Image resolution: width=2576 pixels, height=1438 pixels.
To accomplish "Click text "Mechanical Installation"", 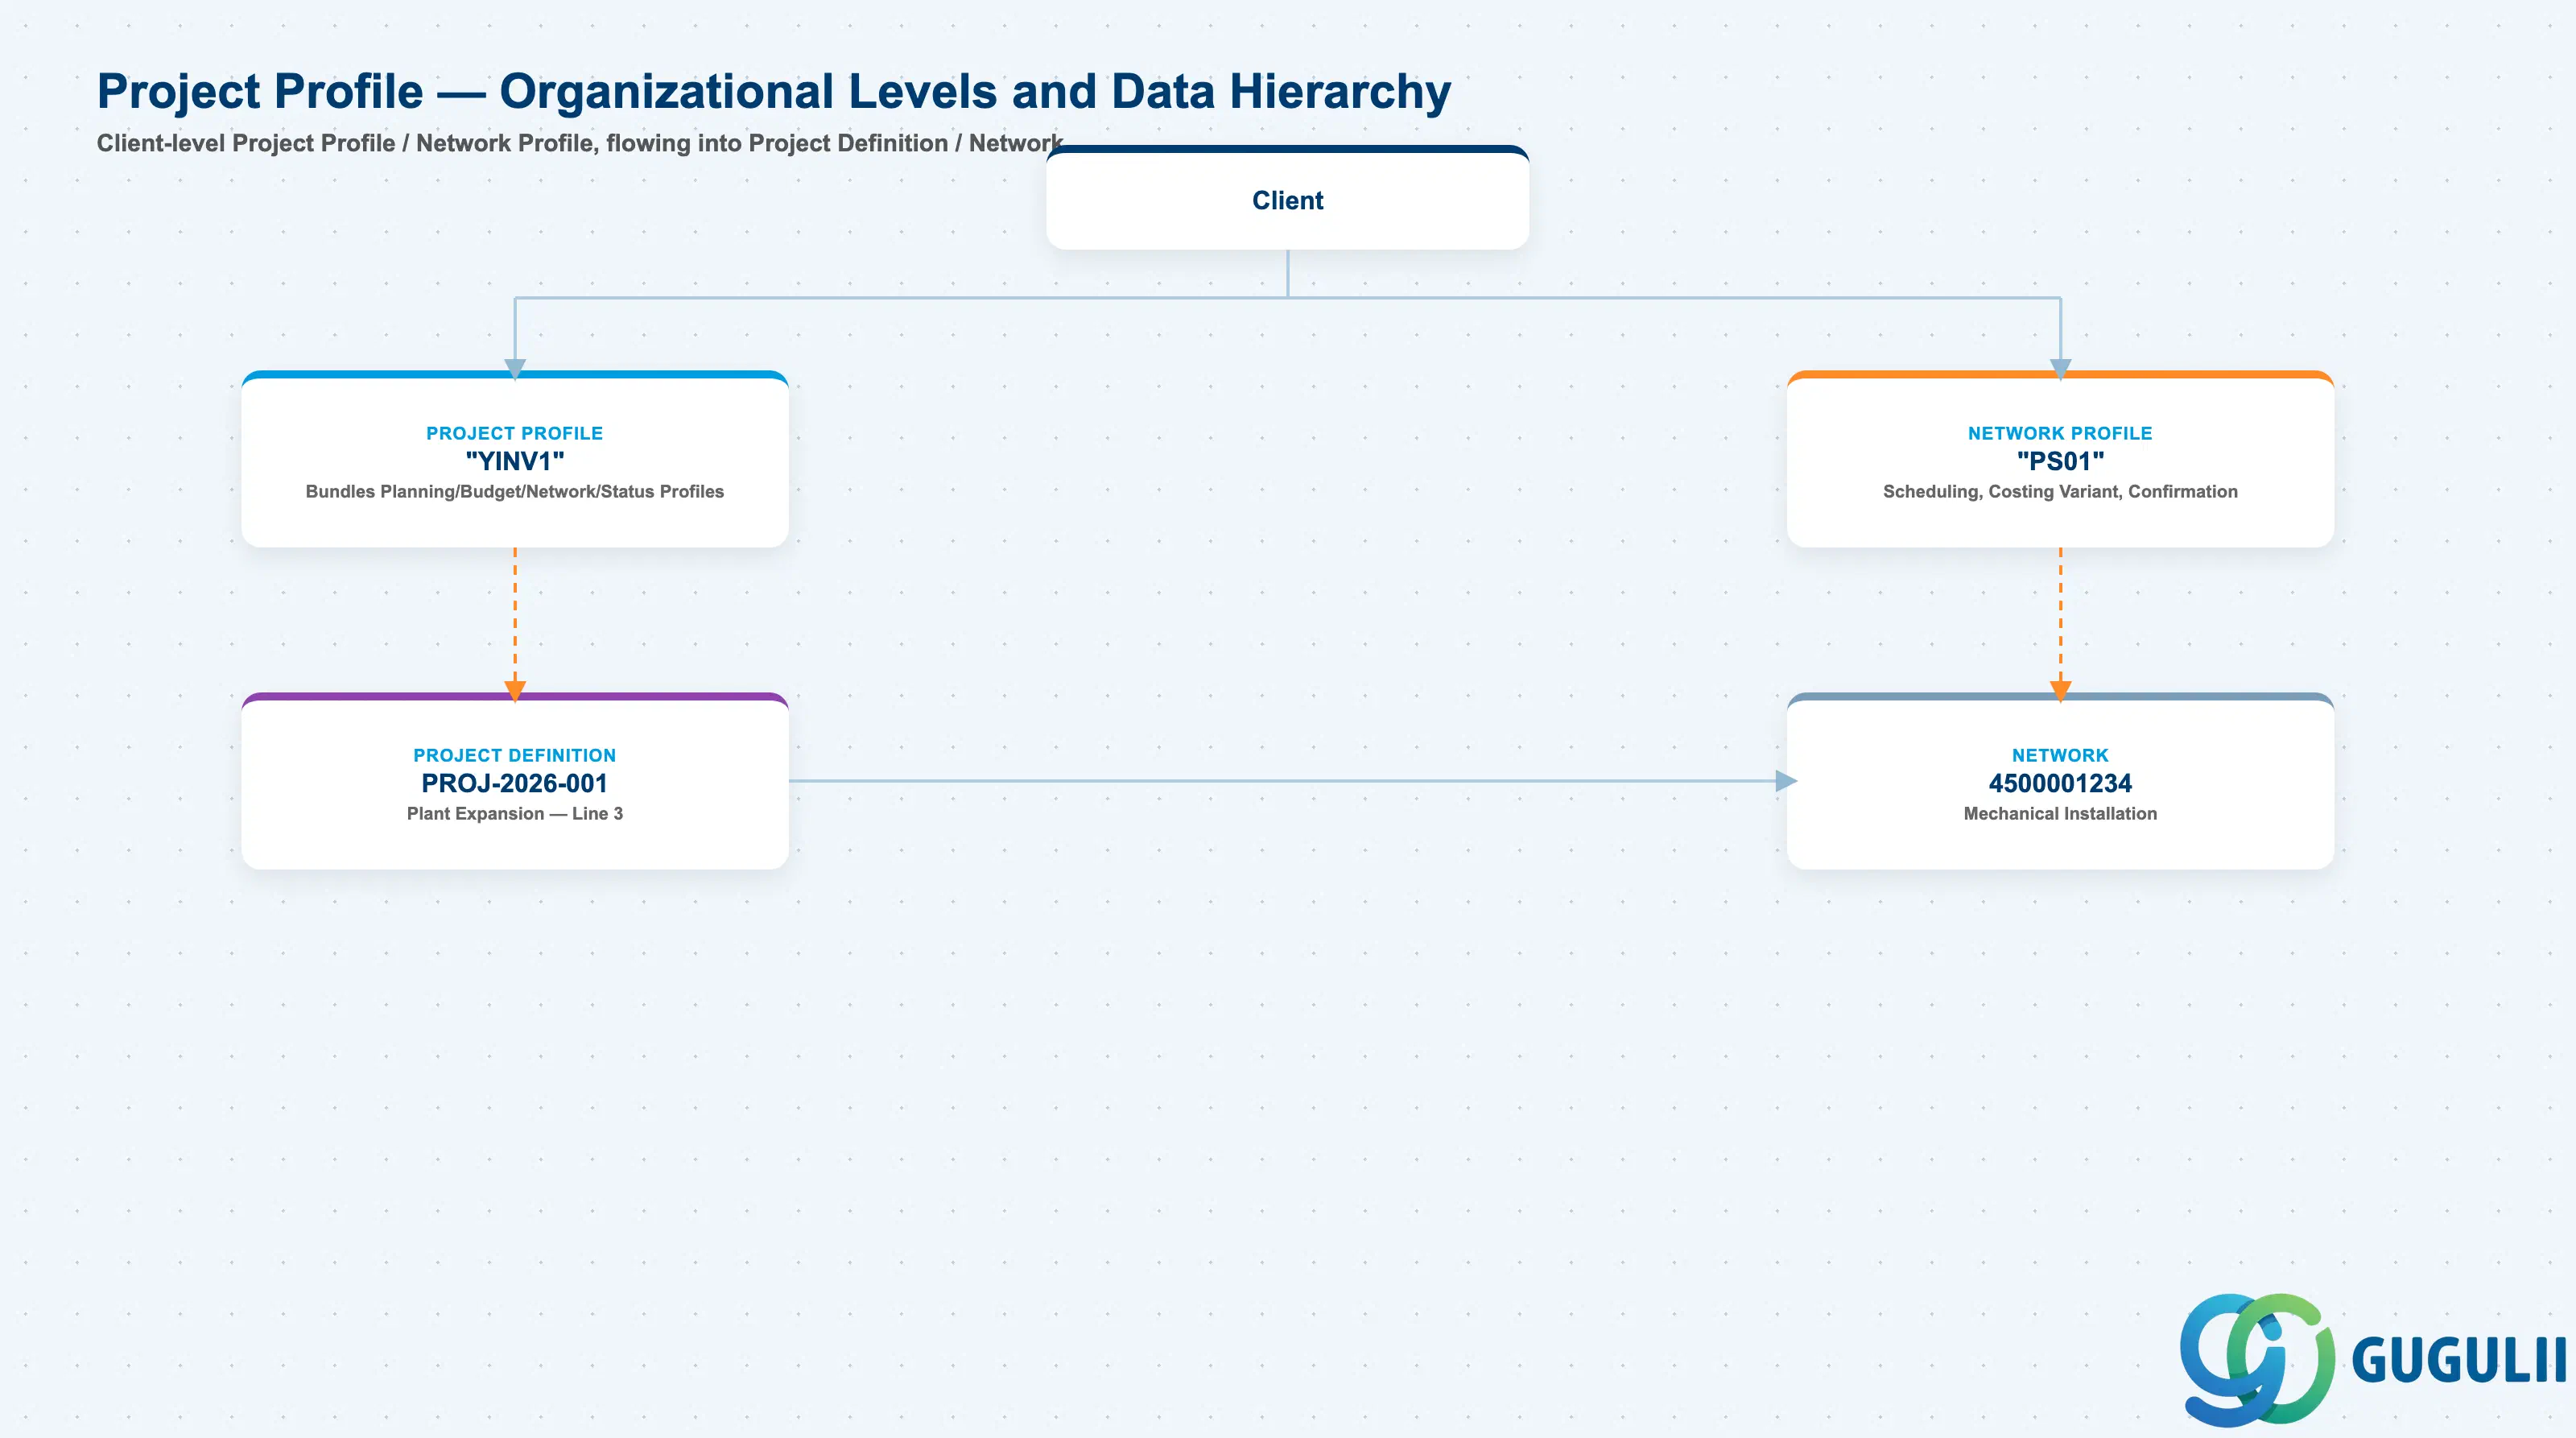I will click(2060, 813).
